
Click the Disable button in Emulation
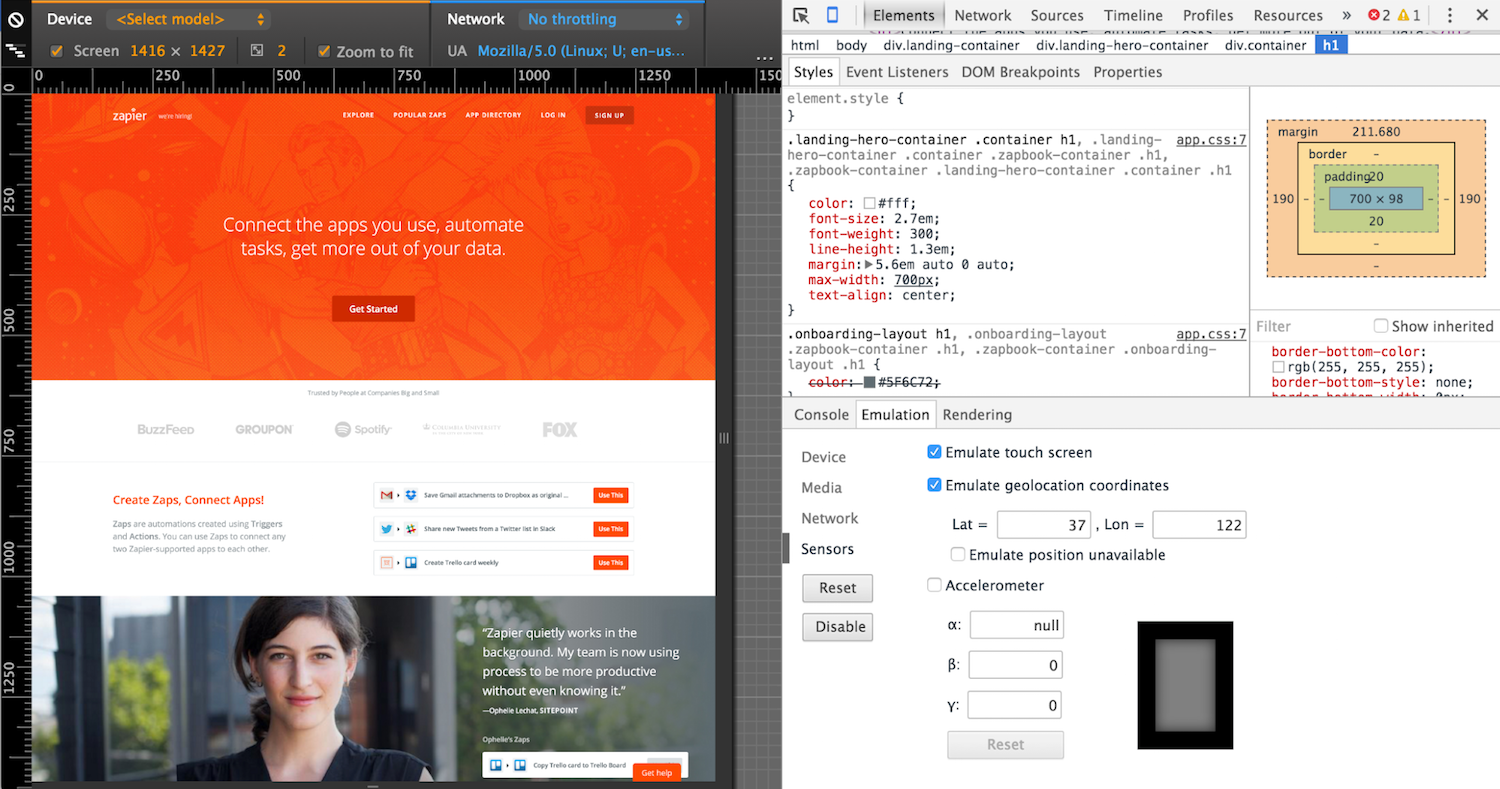tap(837, 627)
